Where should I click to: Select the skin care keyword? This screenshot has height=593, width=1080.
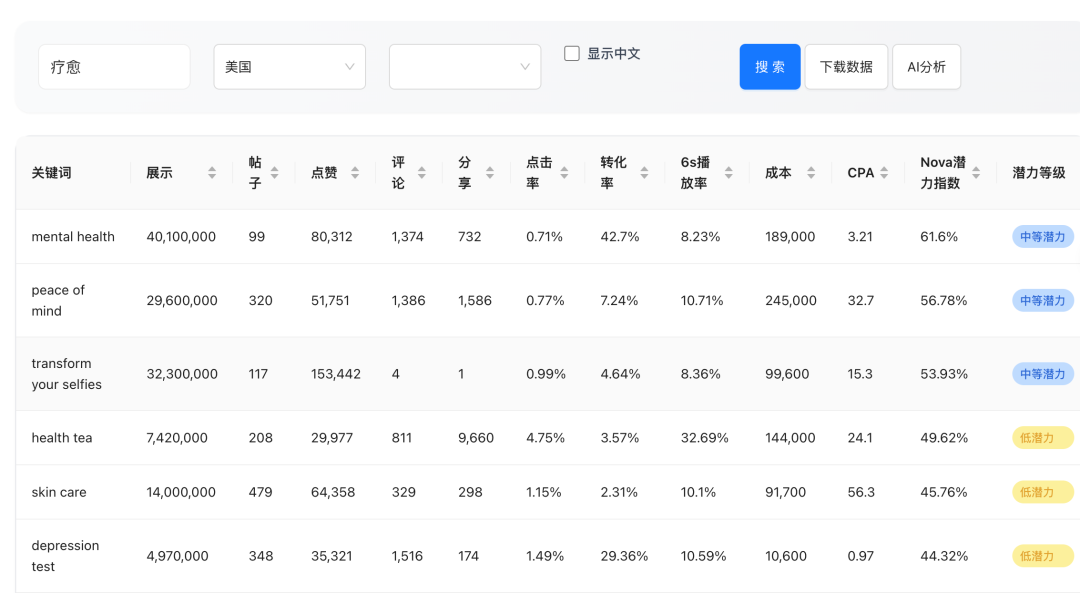[59, 492]
